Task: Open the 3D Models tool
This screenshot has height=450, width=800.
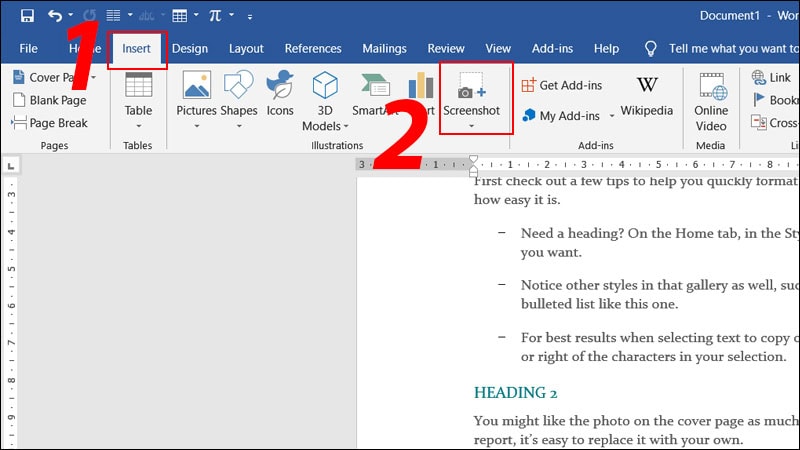Action: [325, 101]
